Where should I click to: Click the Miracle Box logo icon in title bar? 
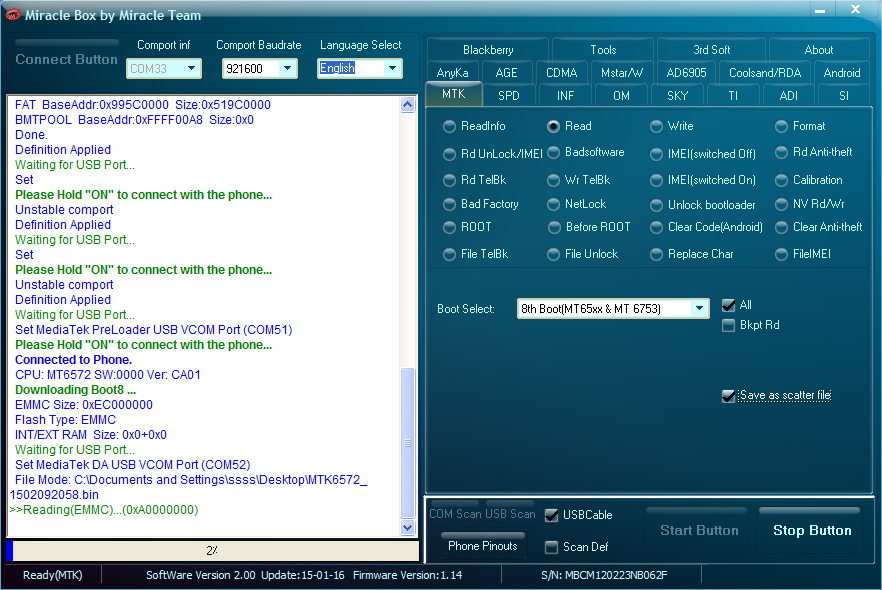(x=13, y=15)
